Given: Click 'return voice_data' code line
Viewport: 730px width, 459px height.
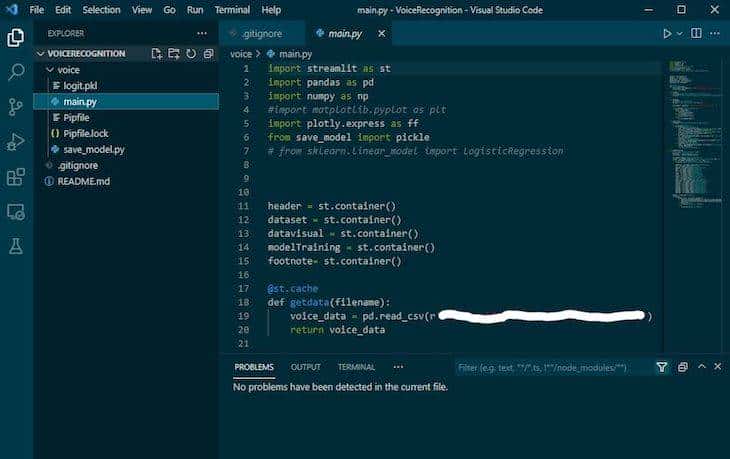Looking at the screenshot, I should pos(338,330).
